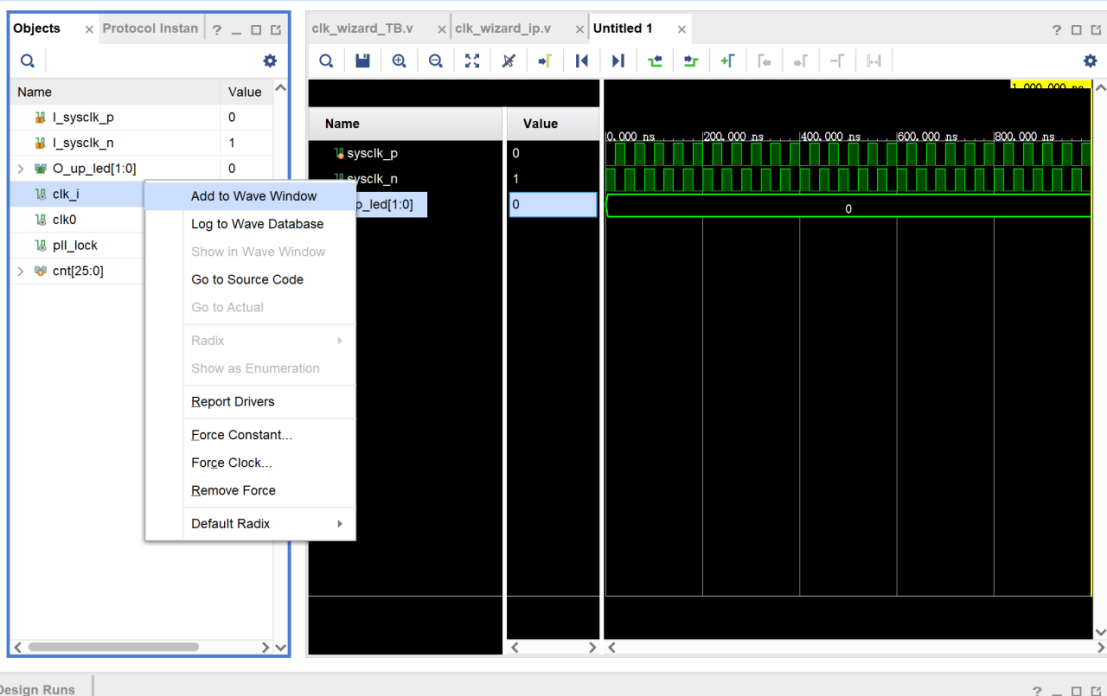This screenshot has width=1107, height=696.
Task: Select the highlighted value cell 0
Action: point(553,205)
